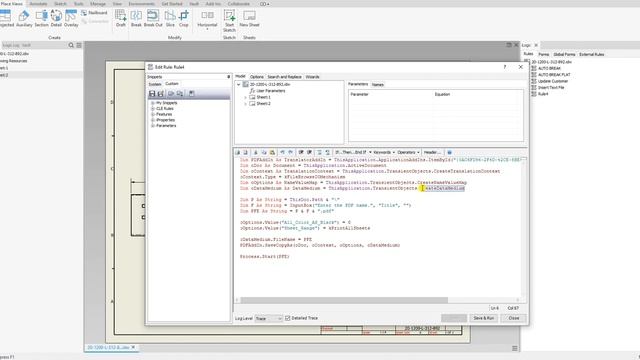This screenshot has width=640, height=360.
Task: Open the Manage ribbon tab
Action: pos(98,4)
